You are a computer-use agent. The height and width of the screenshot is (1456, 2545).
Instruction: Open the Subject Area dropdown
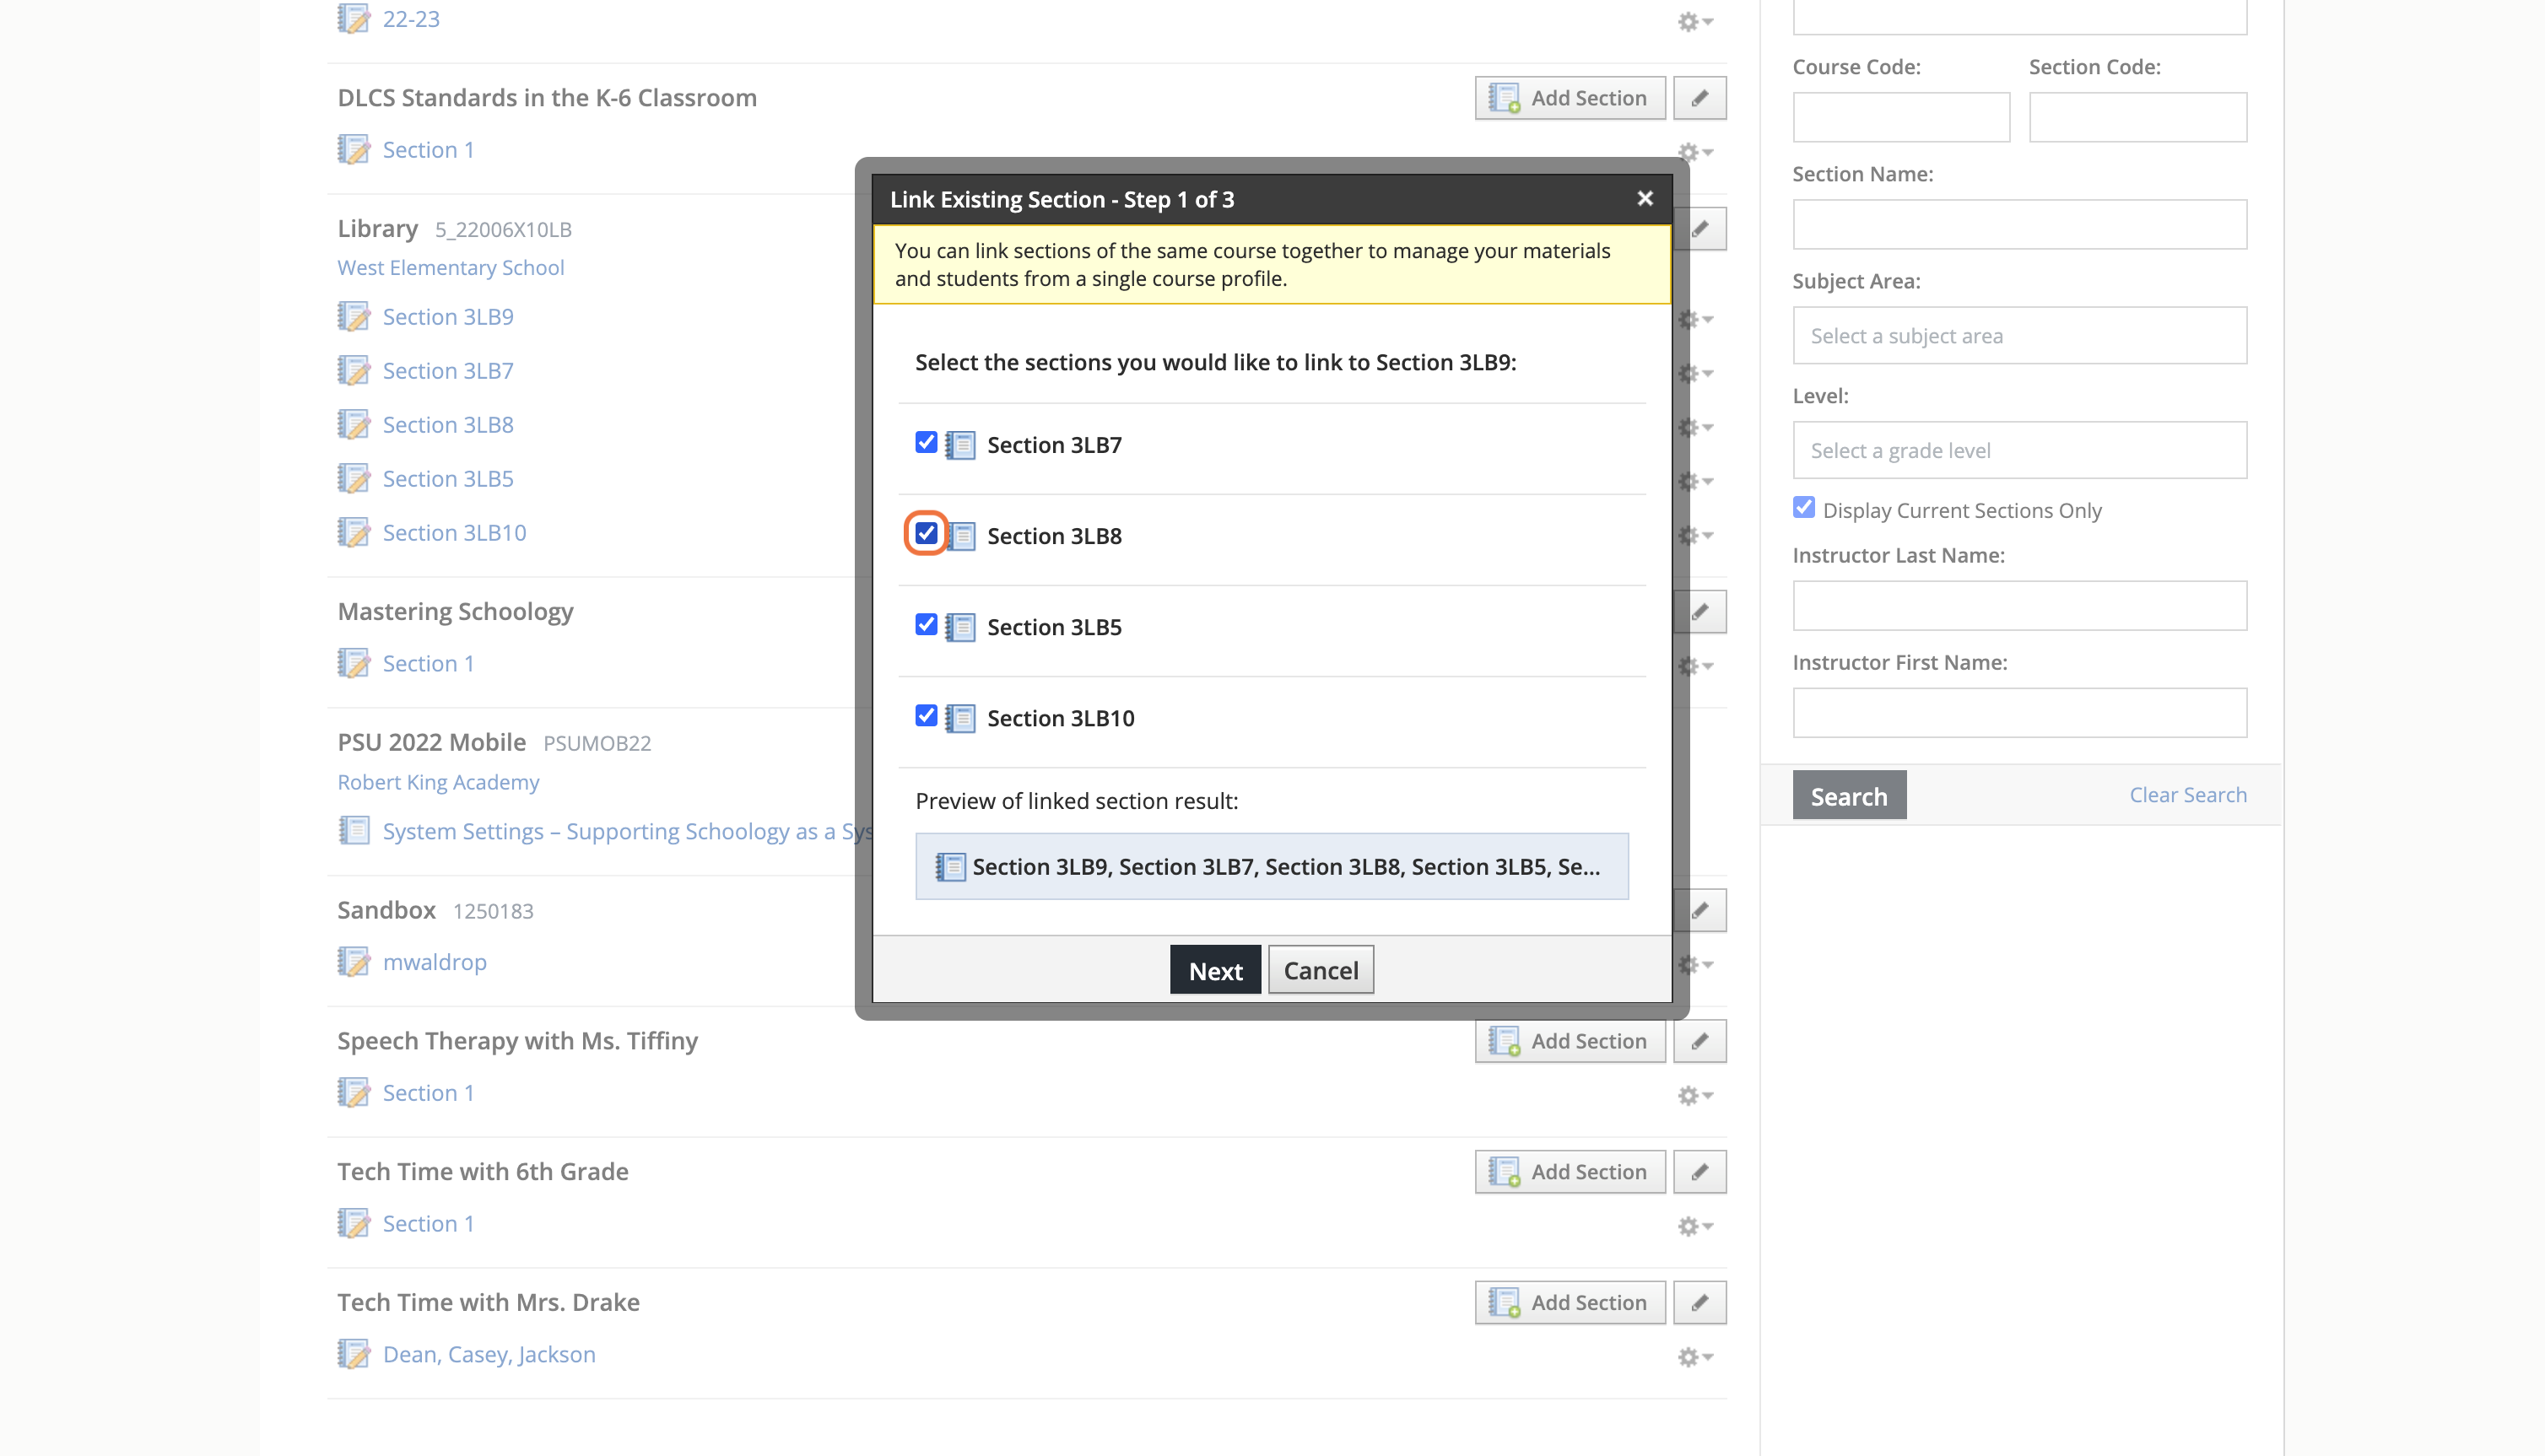(x=2019, y=335)
